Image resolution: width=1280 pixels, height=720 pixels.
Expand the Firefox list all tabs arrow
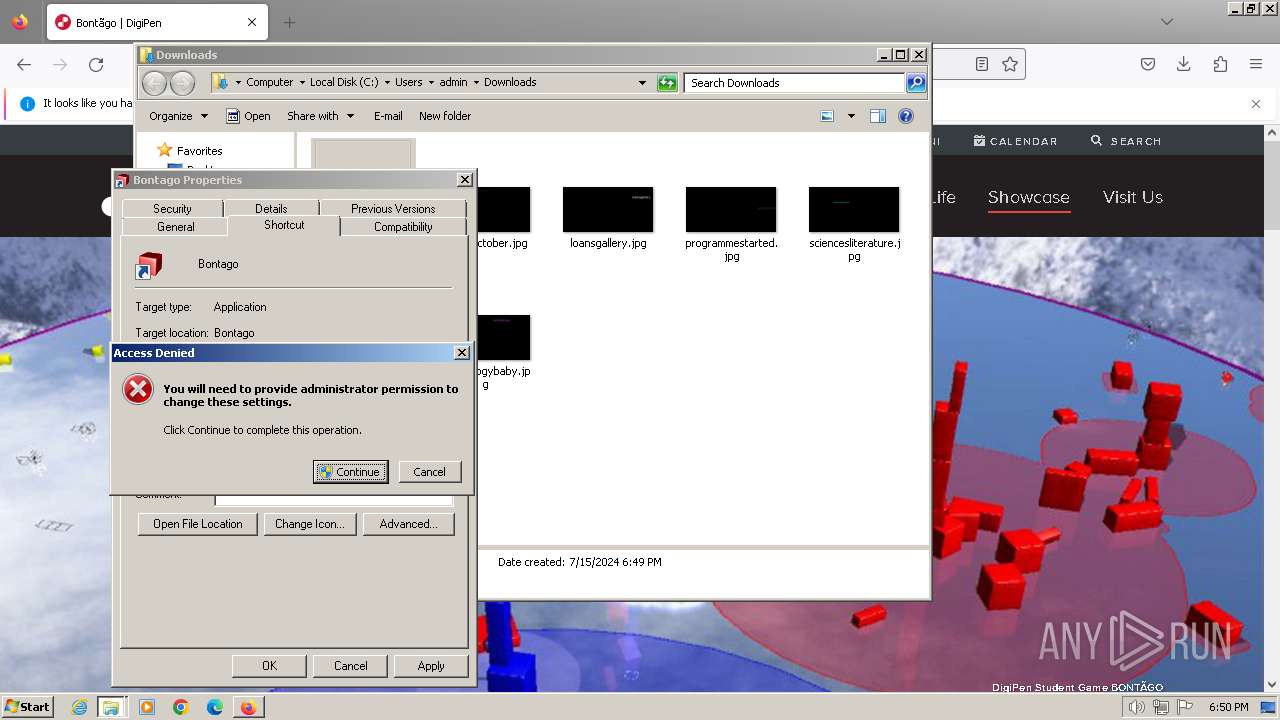coord(1167,22)
